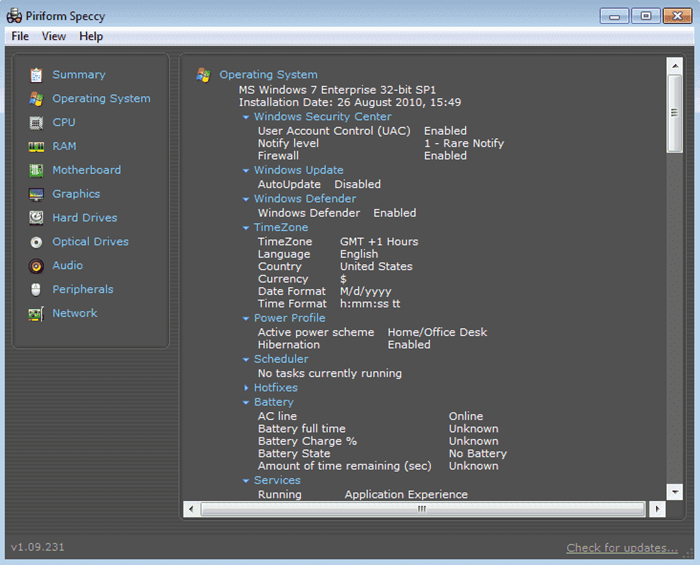
Task: Click the 'United States' country value
Action: click(376, 266)
